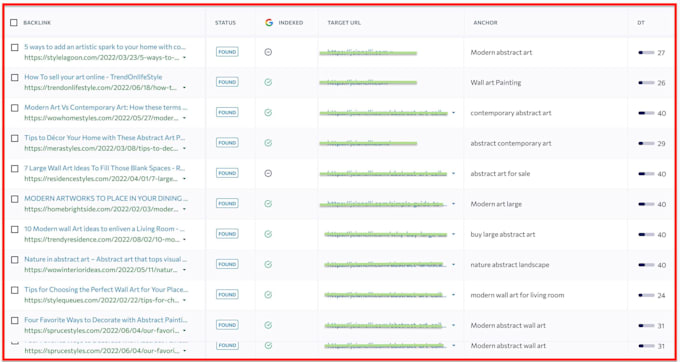The height and width of the screenshot is (362, 680).
Task: Open '7 Large Wall Art Ideas' backlink
Action: pos(105,168)
